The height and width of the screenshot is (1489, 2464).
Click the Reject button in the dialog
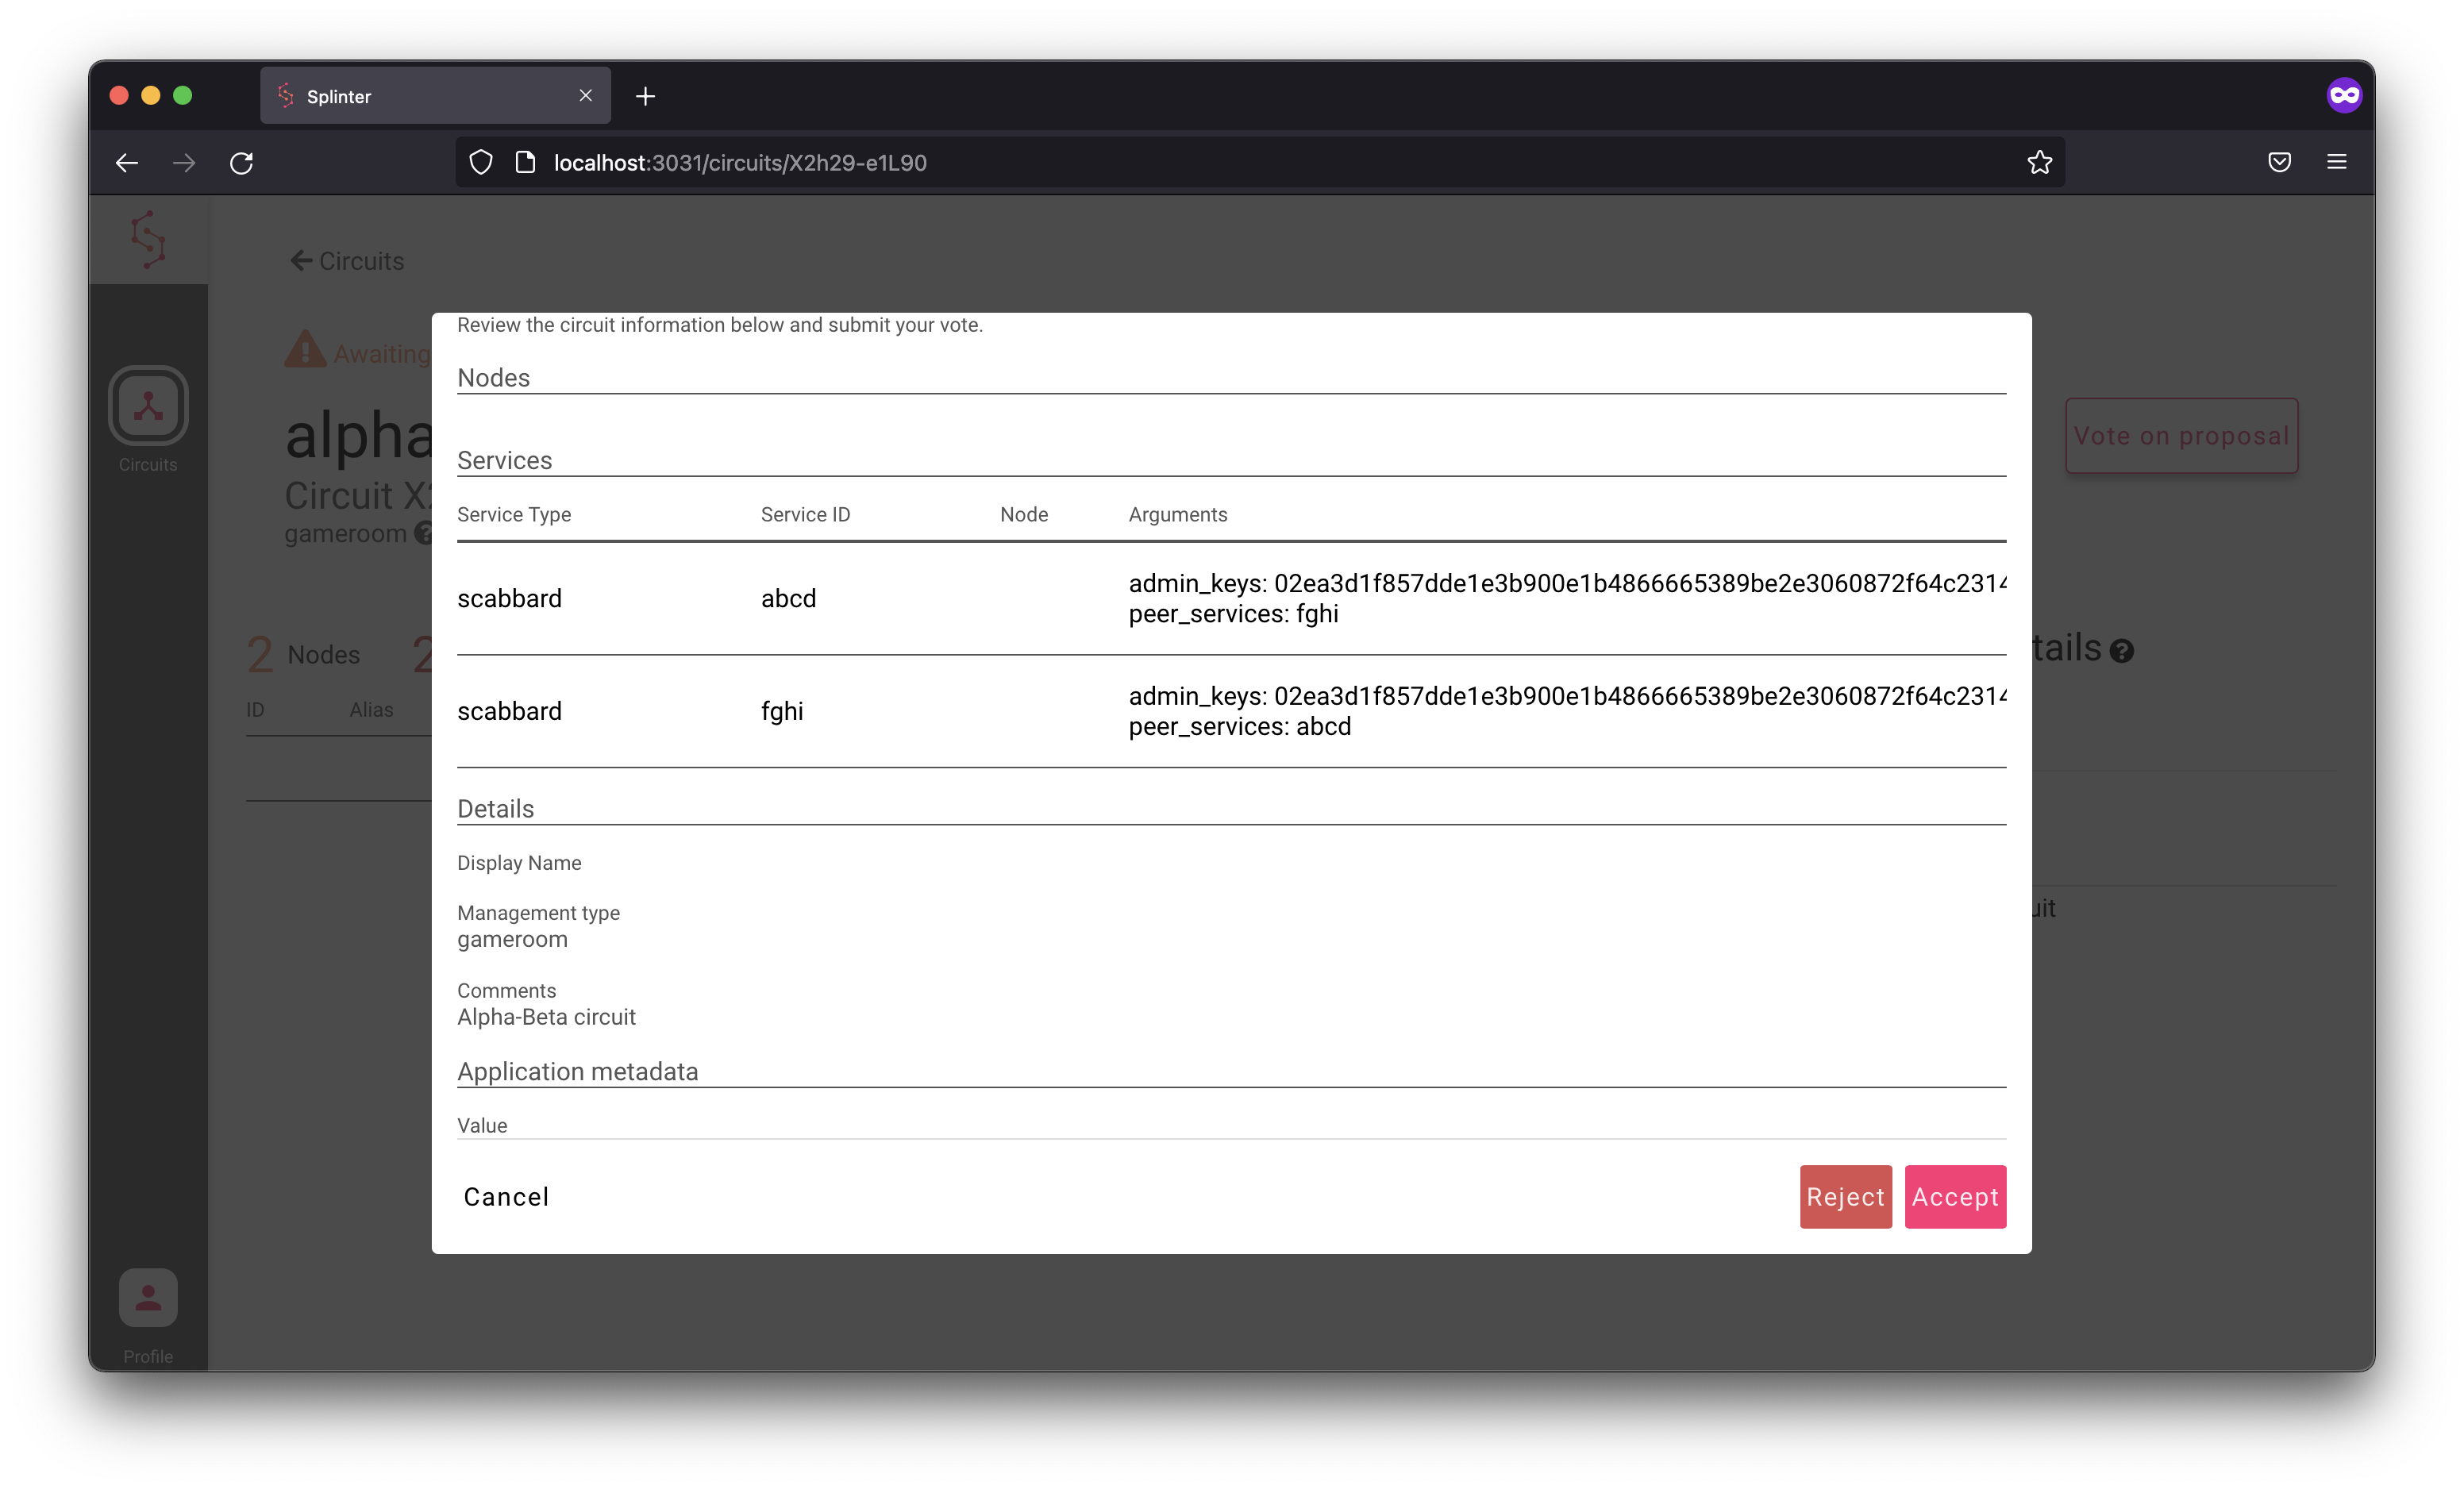(x=1845, y=1196)
